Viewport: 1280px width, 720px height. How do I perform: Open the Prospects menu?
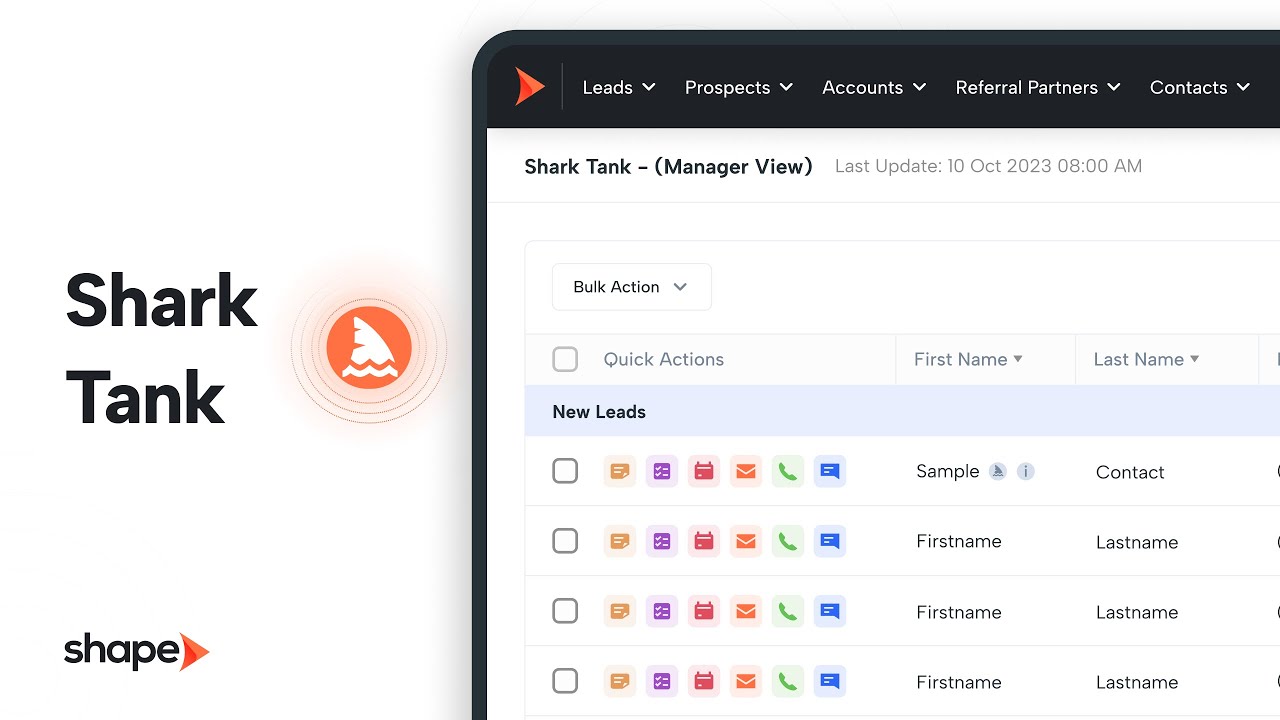click(739, 88)
